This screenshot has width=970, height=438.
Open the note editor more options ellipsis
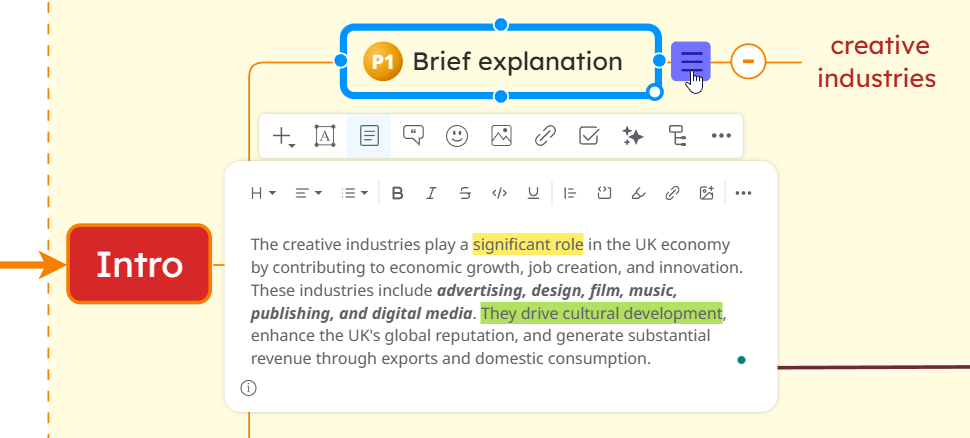[x=743, y=194]
